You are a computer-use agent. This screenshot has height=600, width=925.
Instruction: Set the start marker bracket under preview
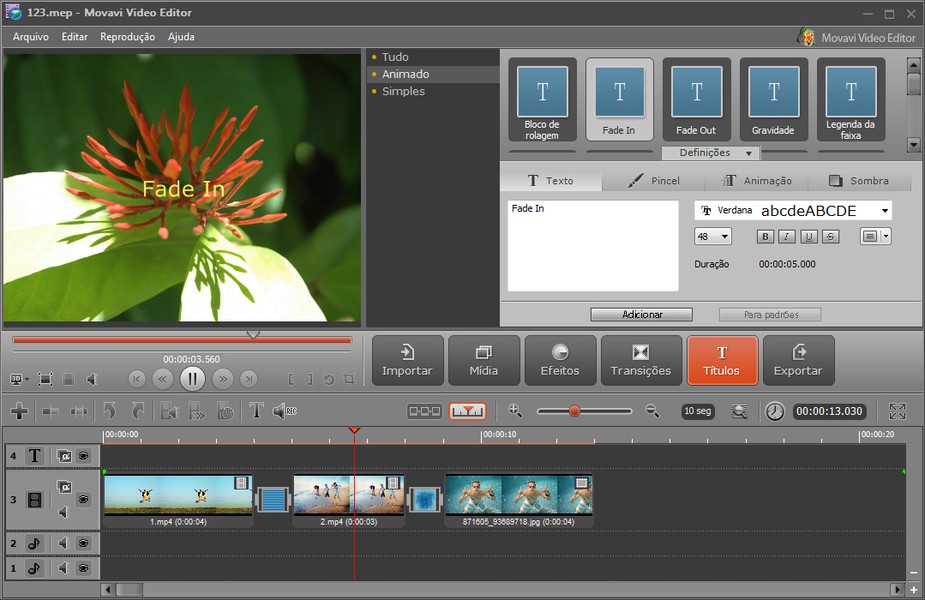[291, 379]
